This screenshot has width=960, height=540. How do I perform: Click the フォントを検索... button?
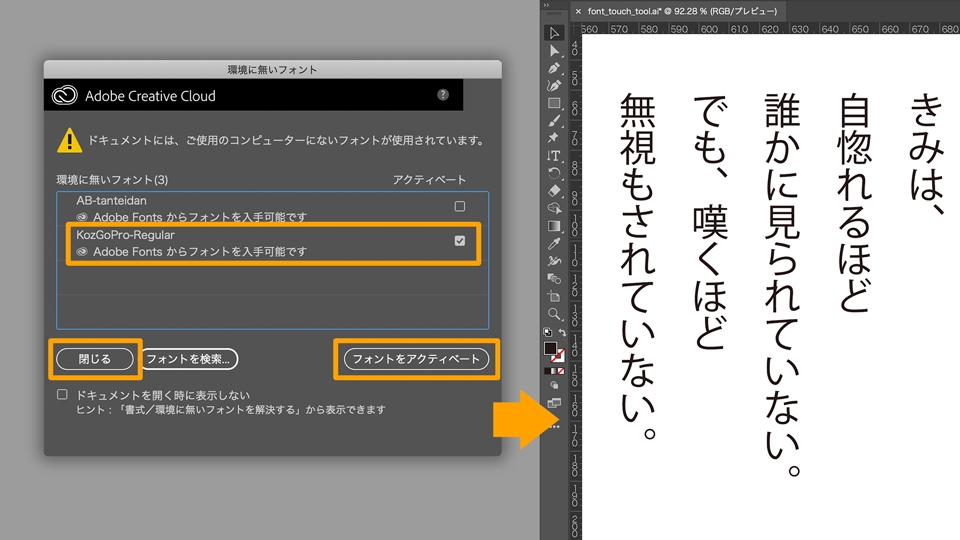[x=189, y=359]
